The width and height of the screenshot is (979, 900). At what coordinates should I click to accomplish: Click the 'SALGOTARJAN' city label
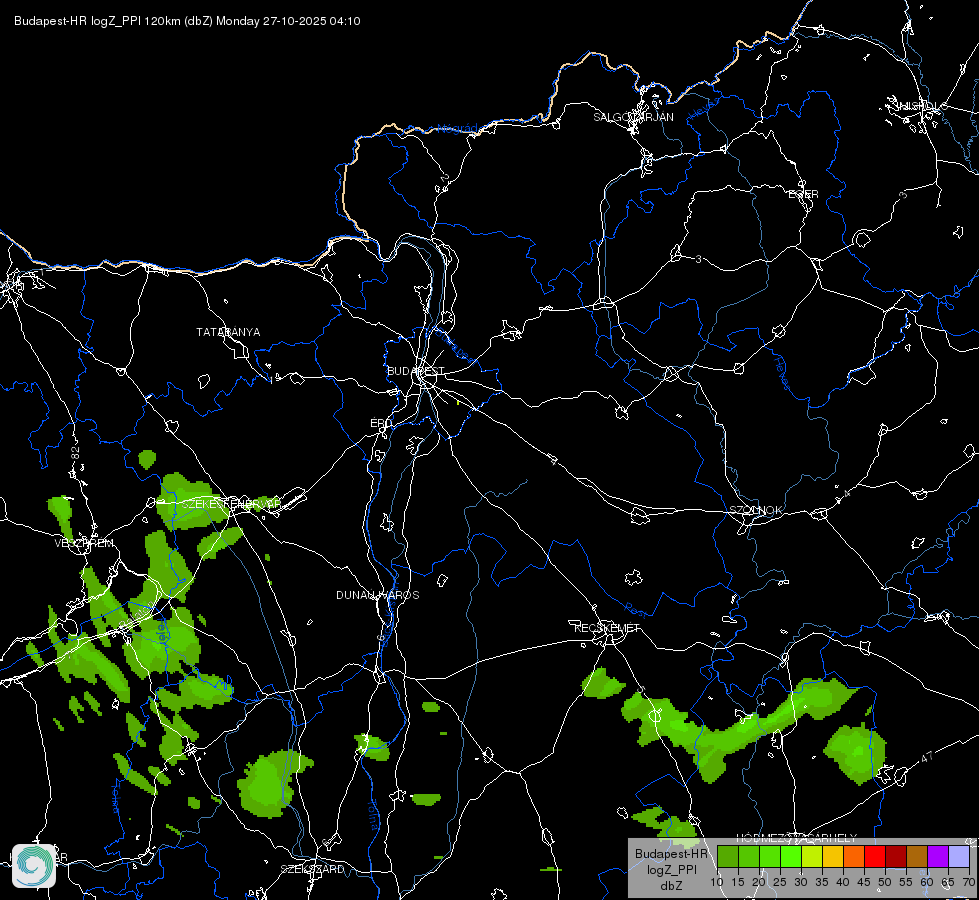pyautogui.click(x=633, y=117)
